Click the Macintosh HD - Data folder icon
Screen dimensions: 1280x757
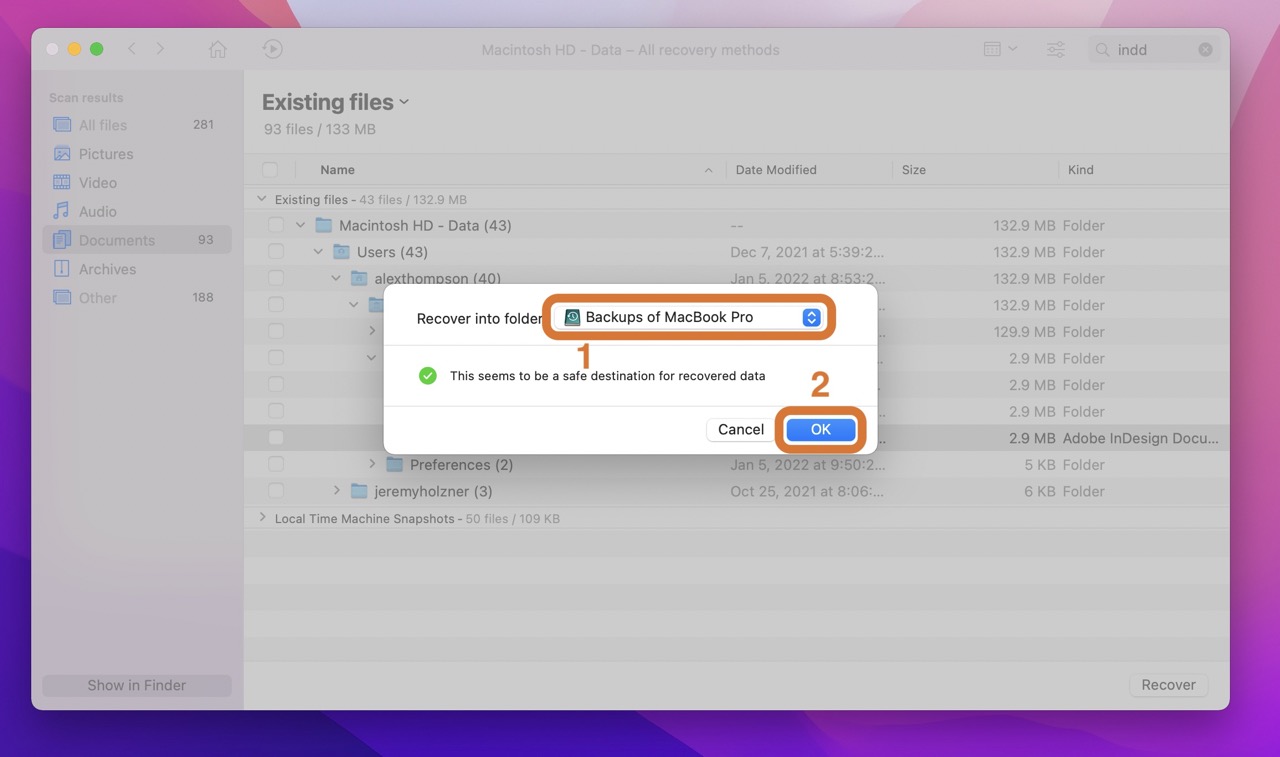(323, 225)
